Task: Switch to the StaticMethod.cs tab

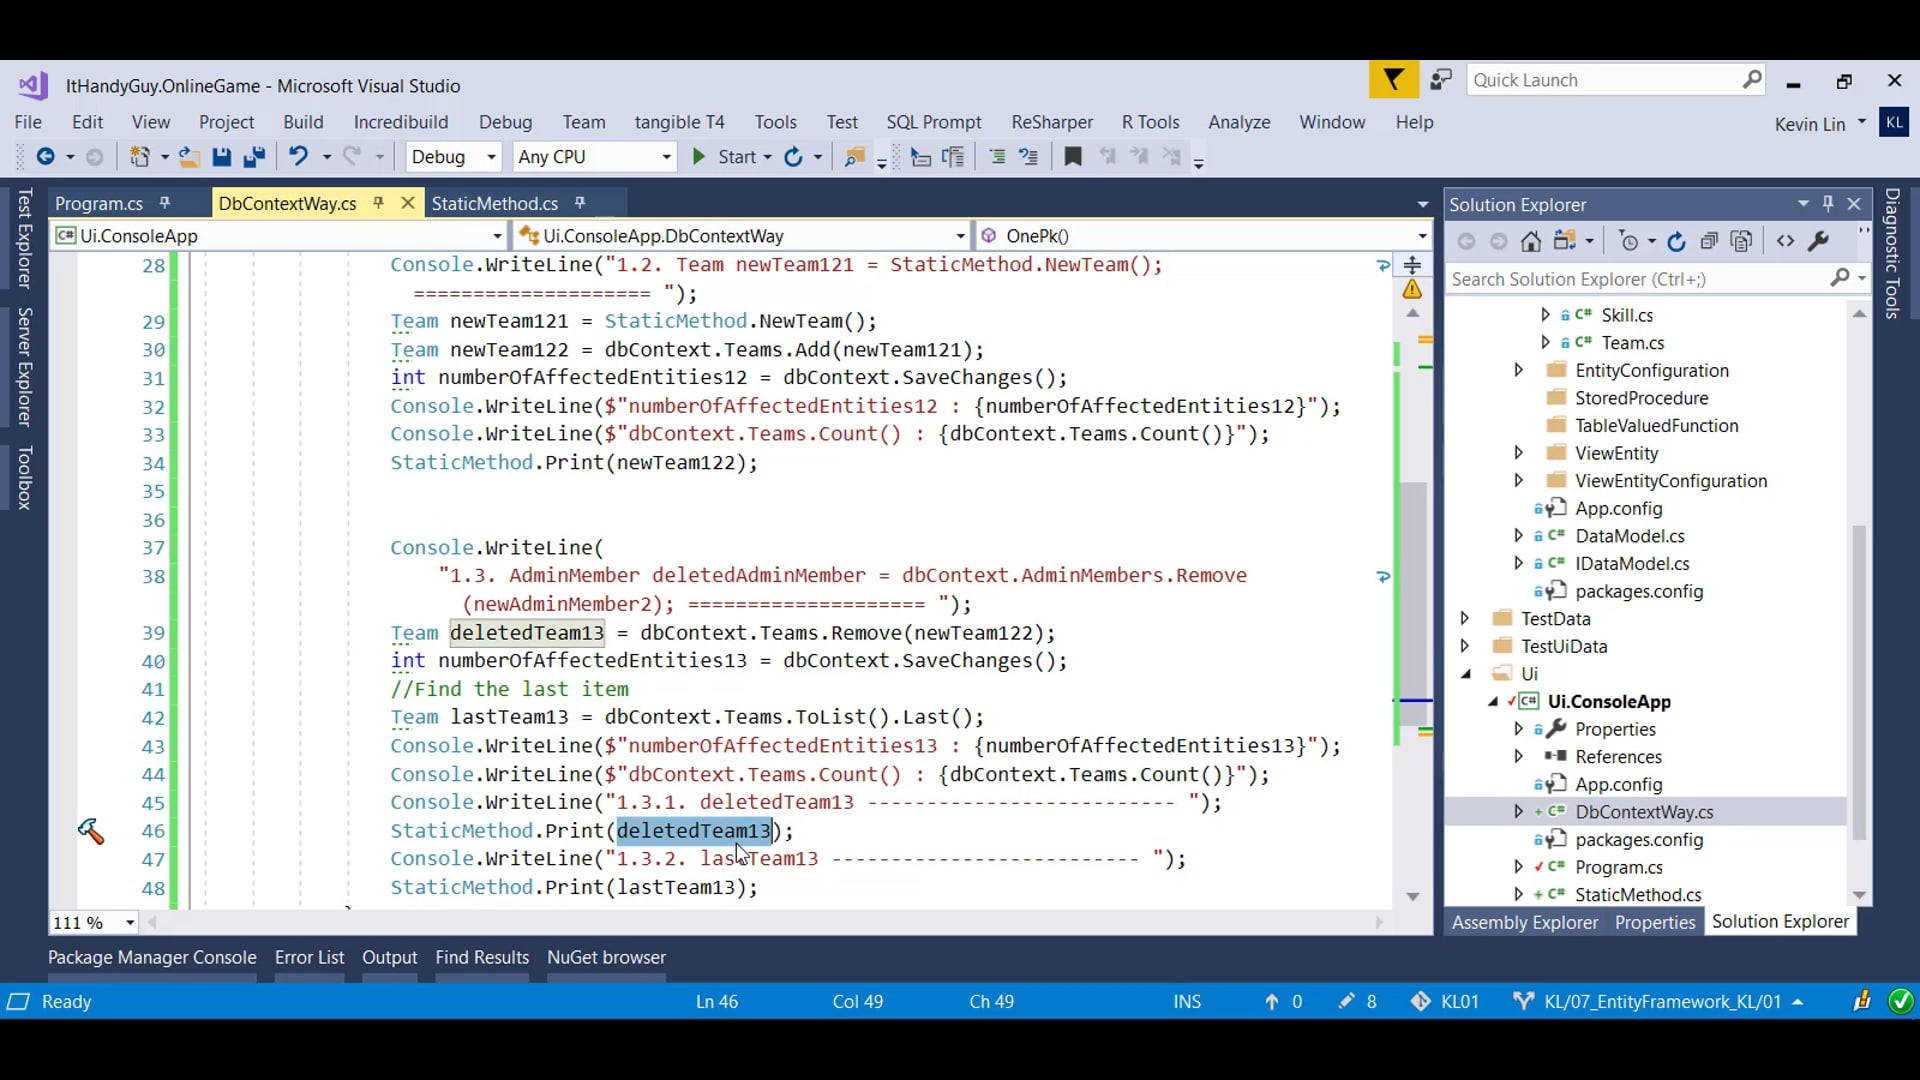Action: (x=495, y=203)
